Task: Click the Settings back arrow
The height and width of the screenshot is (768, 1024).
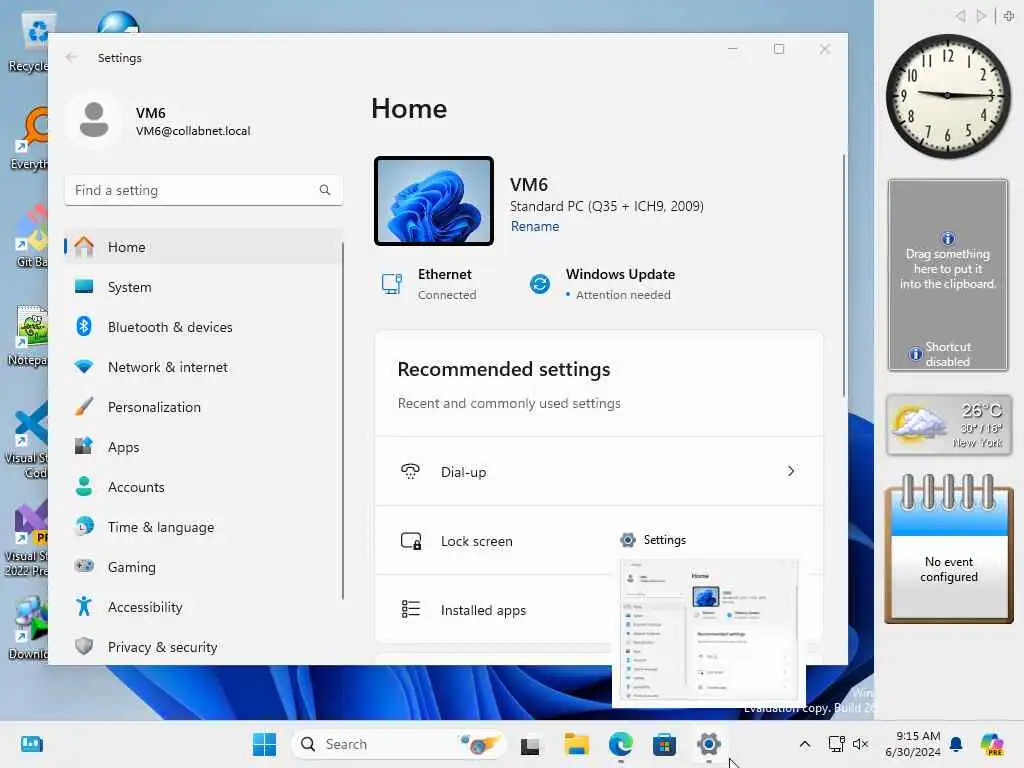Action: click(72, 57)
